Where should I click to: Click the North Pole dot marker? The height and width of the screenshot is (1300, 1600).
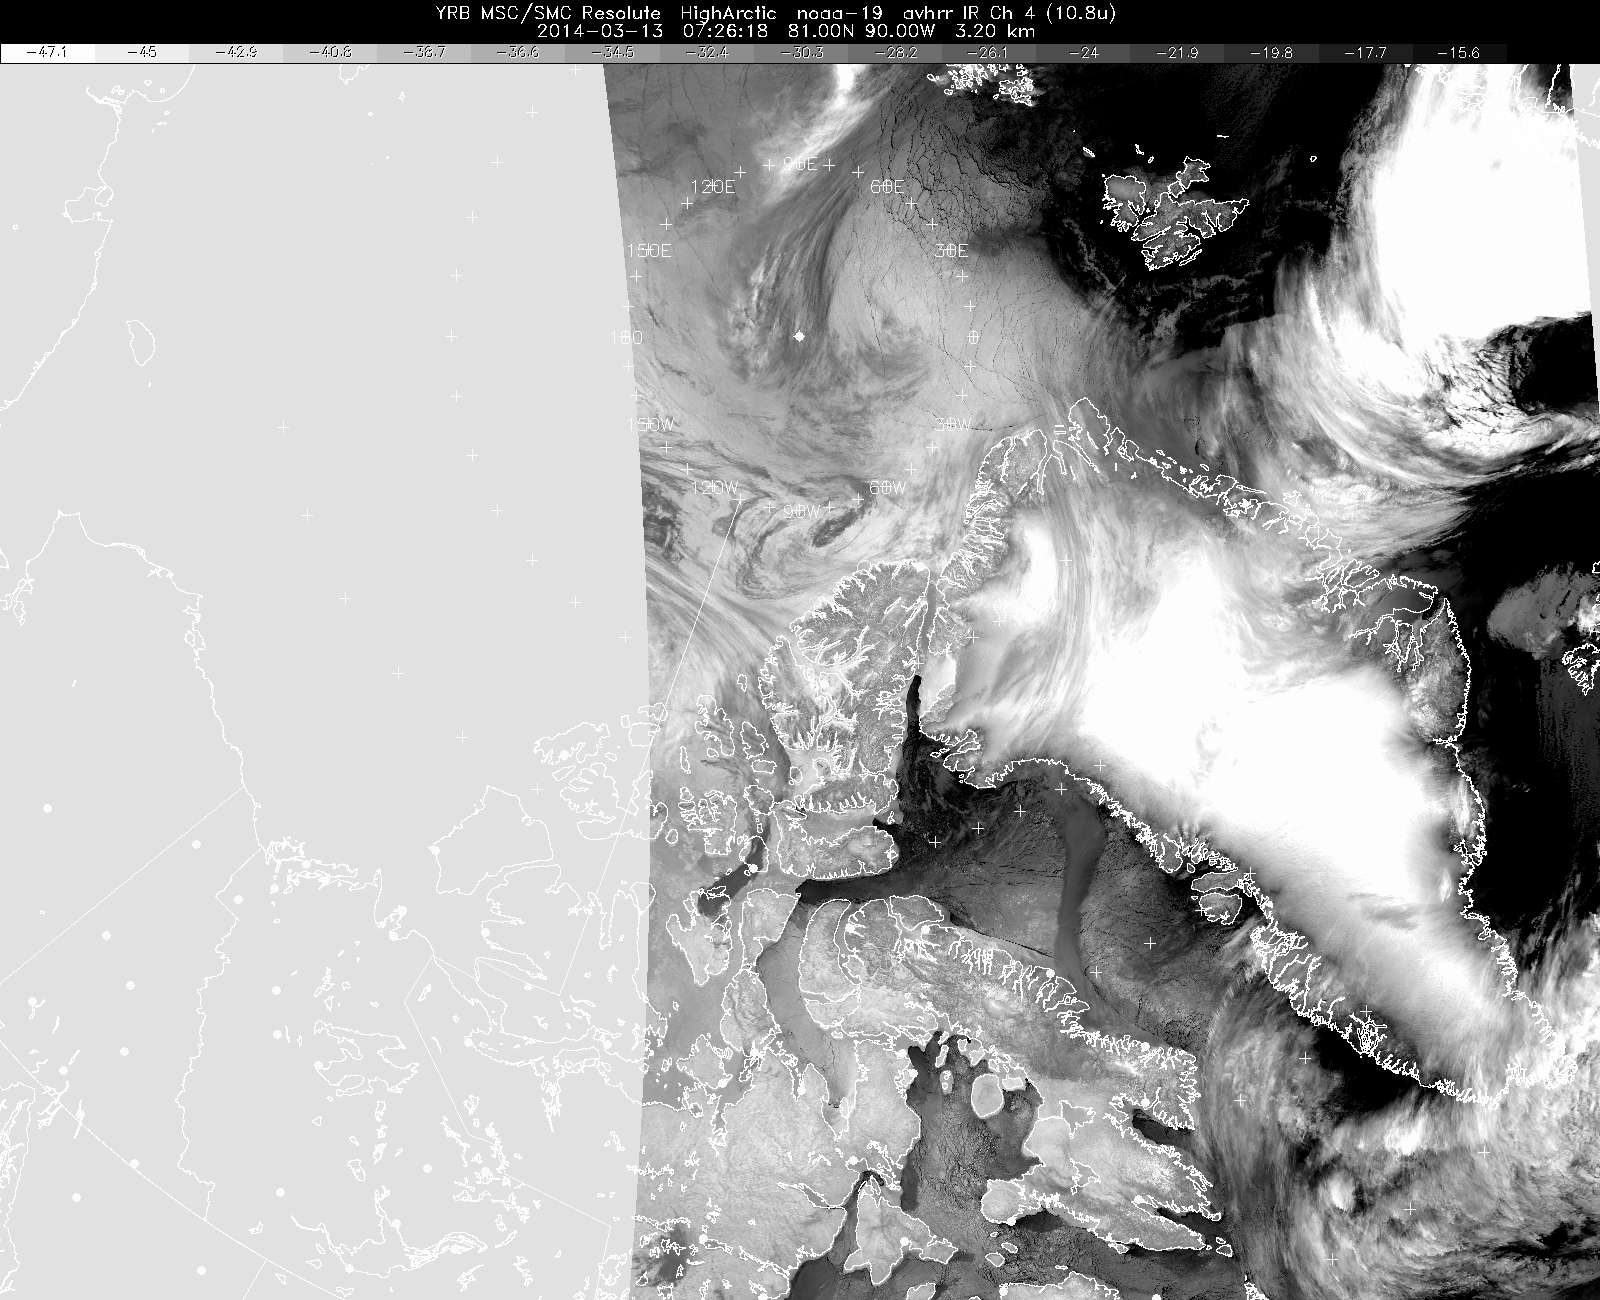[798, 337]
